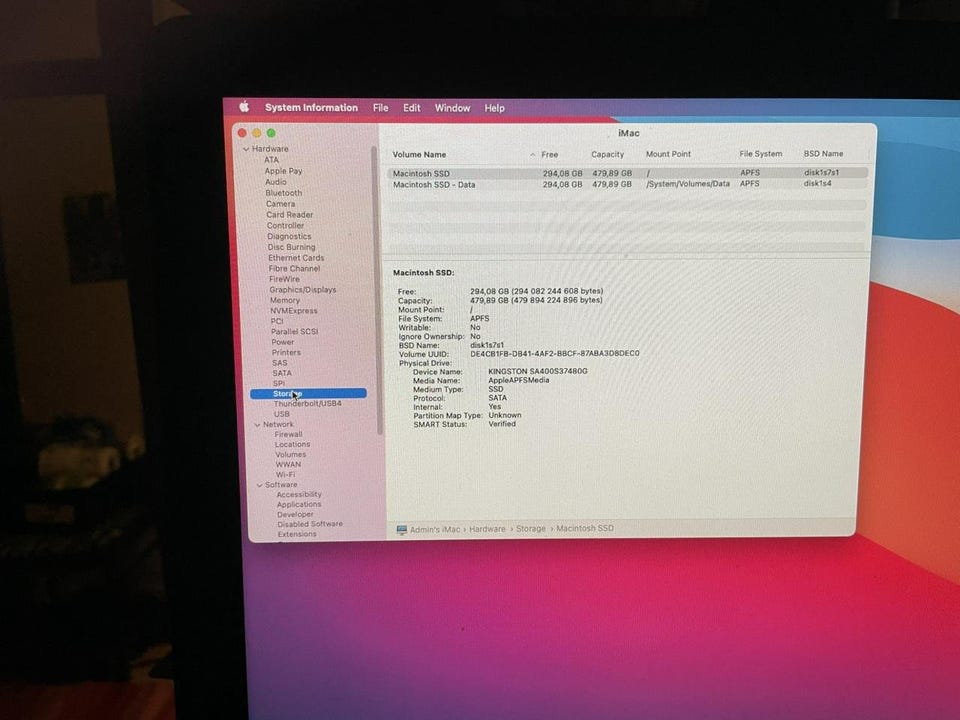This screenshot has height=720, width=960.
Task: Open the Window menu
Action: 452,108
